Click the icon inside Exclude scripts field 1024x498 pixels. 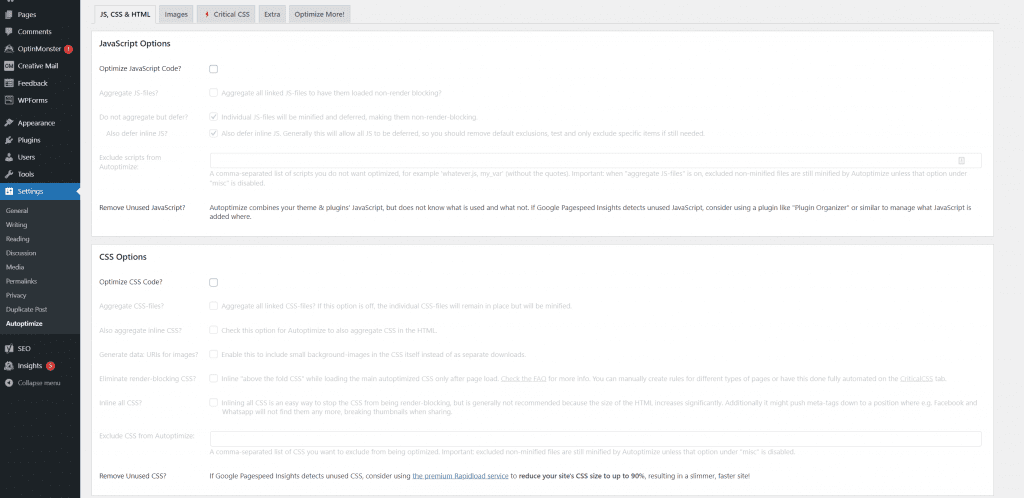click(961, 161)
